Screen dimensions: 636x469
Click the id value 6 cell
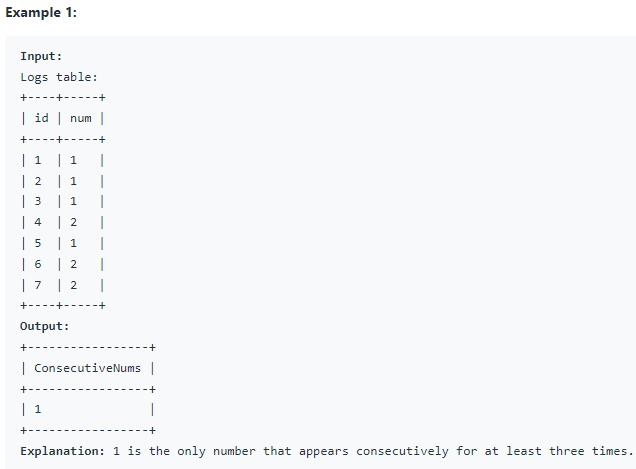[38, 264]
